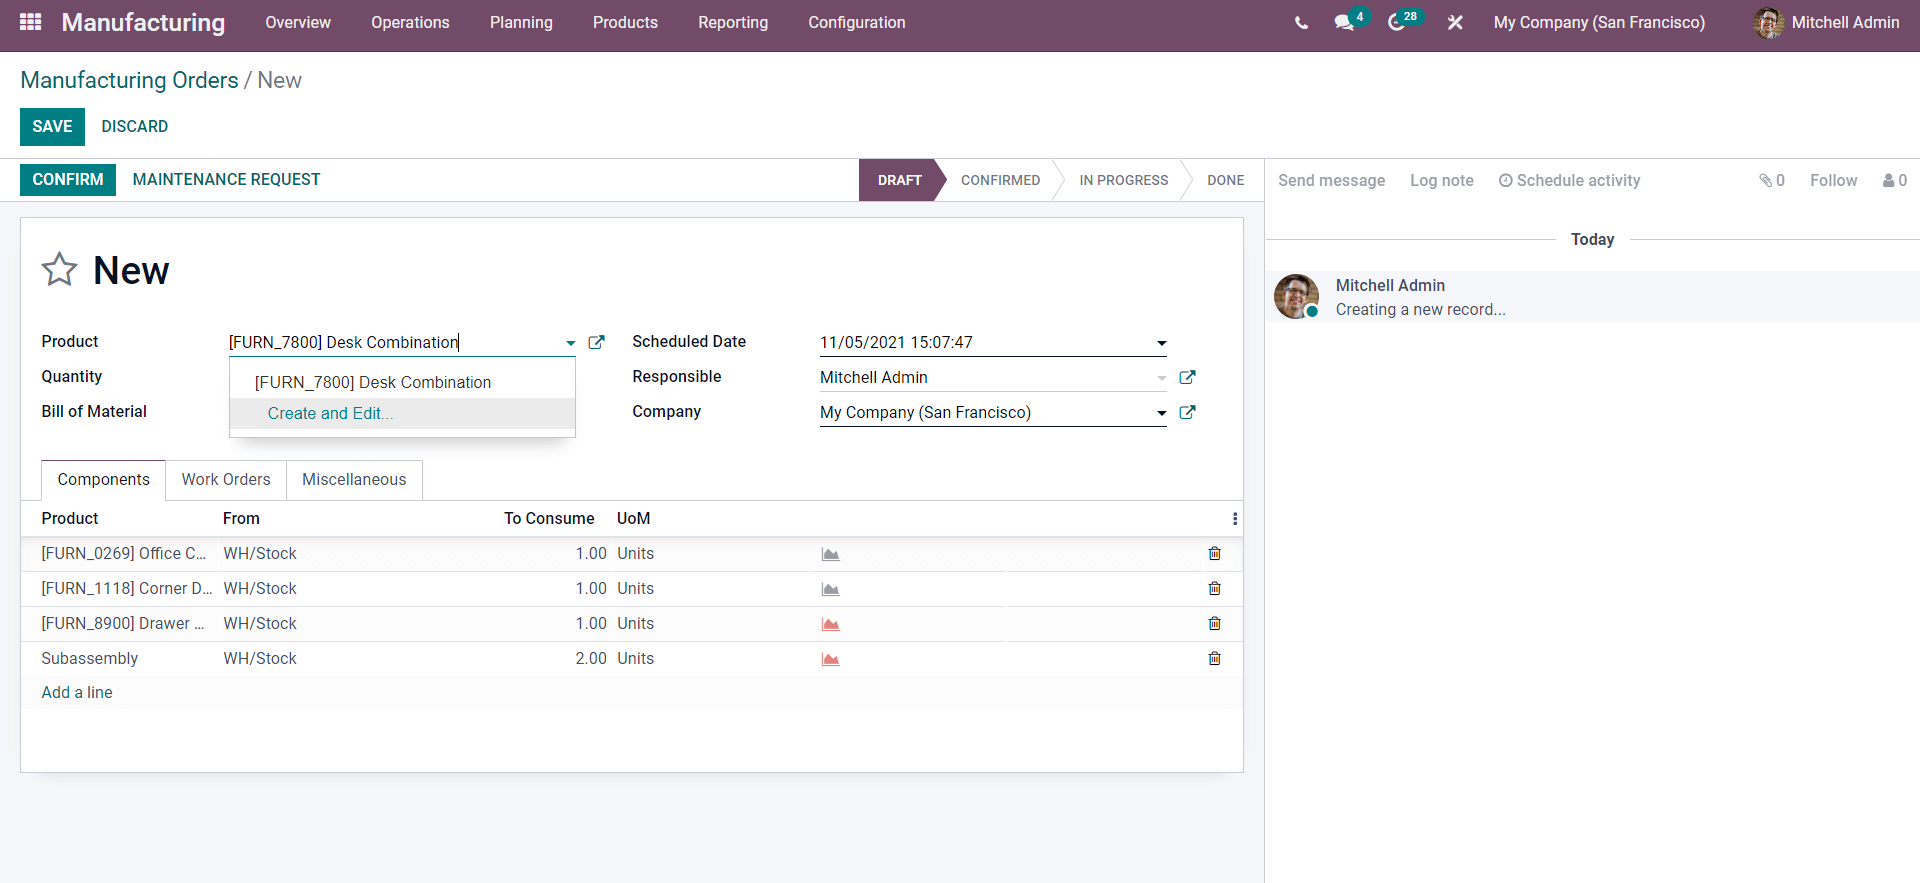Viewport: 1920px width, 883px height.
Task: Open external link for Product field
Action: tap(596, 342)
